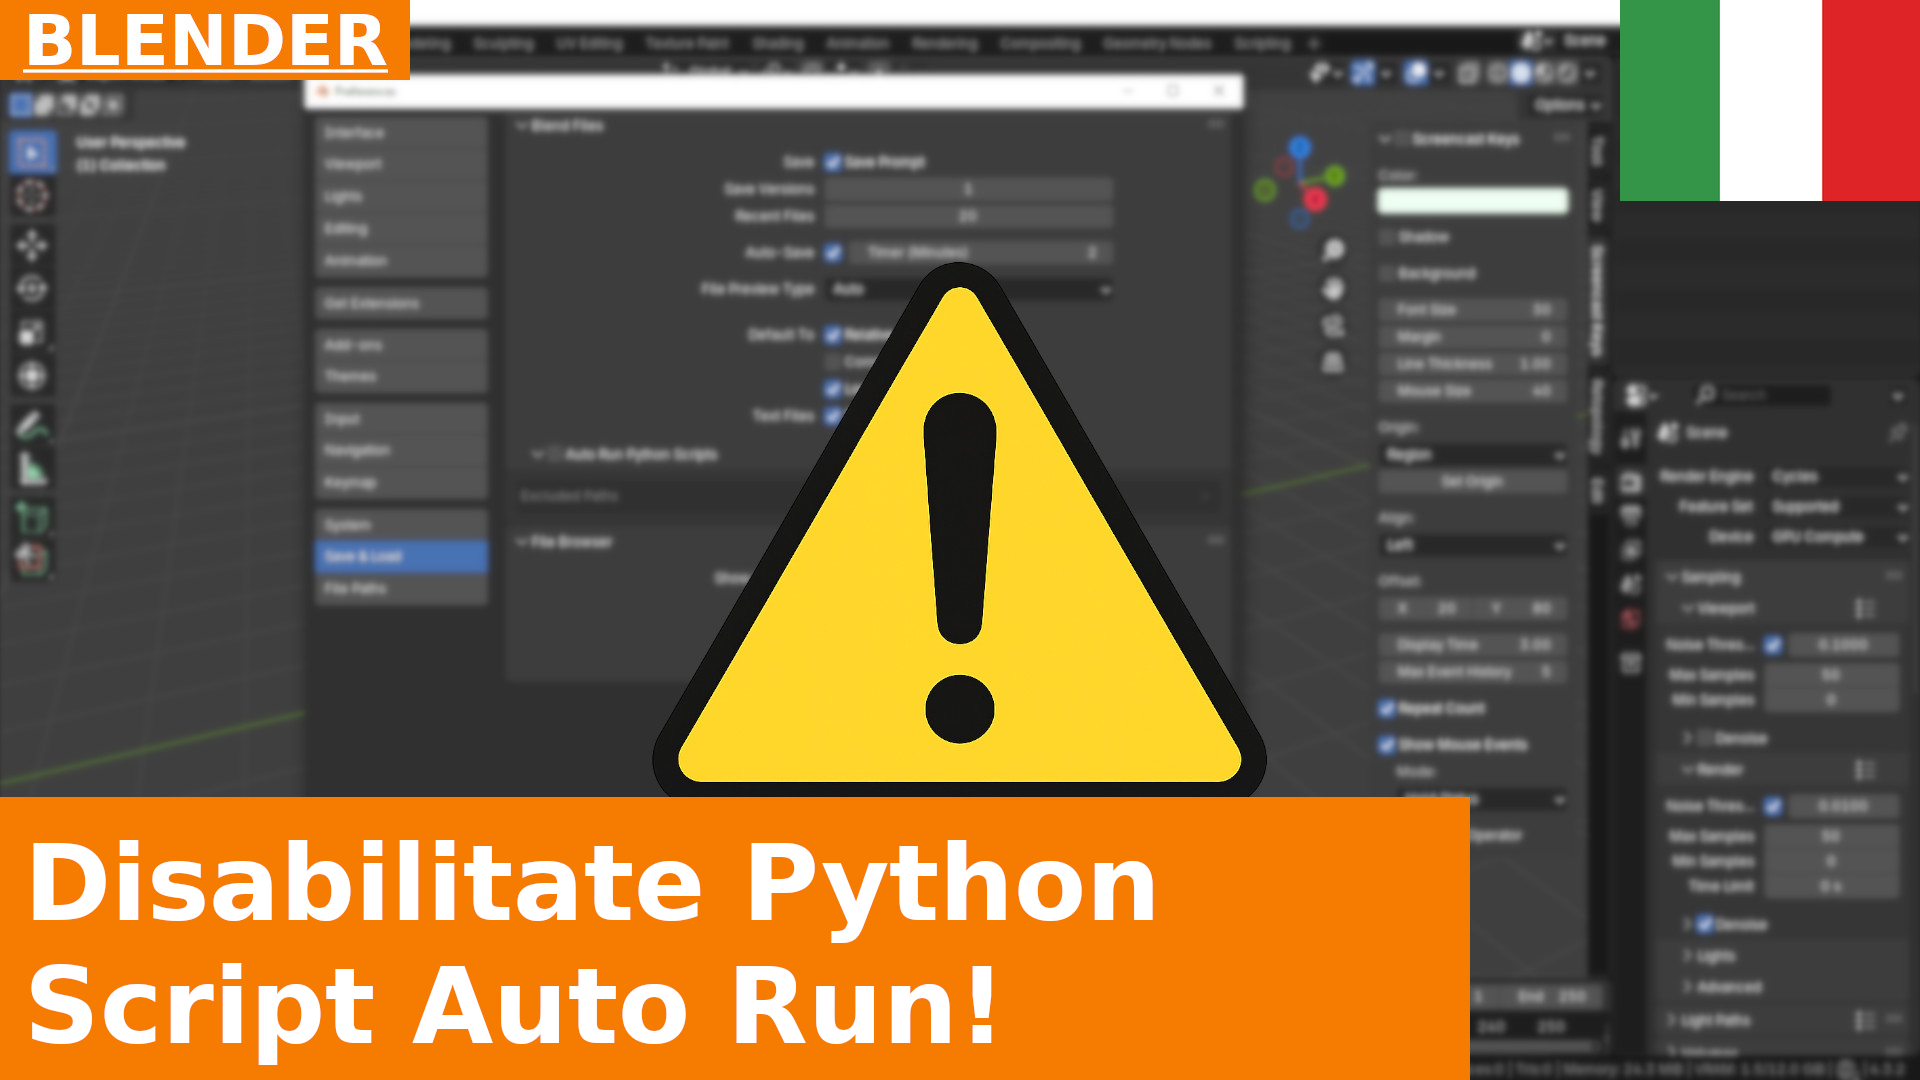This screenshot has width=1920, height=1080.
Task: Select Interface in Preferences sidebar
Action: click(x=402, y=132)
